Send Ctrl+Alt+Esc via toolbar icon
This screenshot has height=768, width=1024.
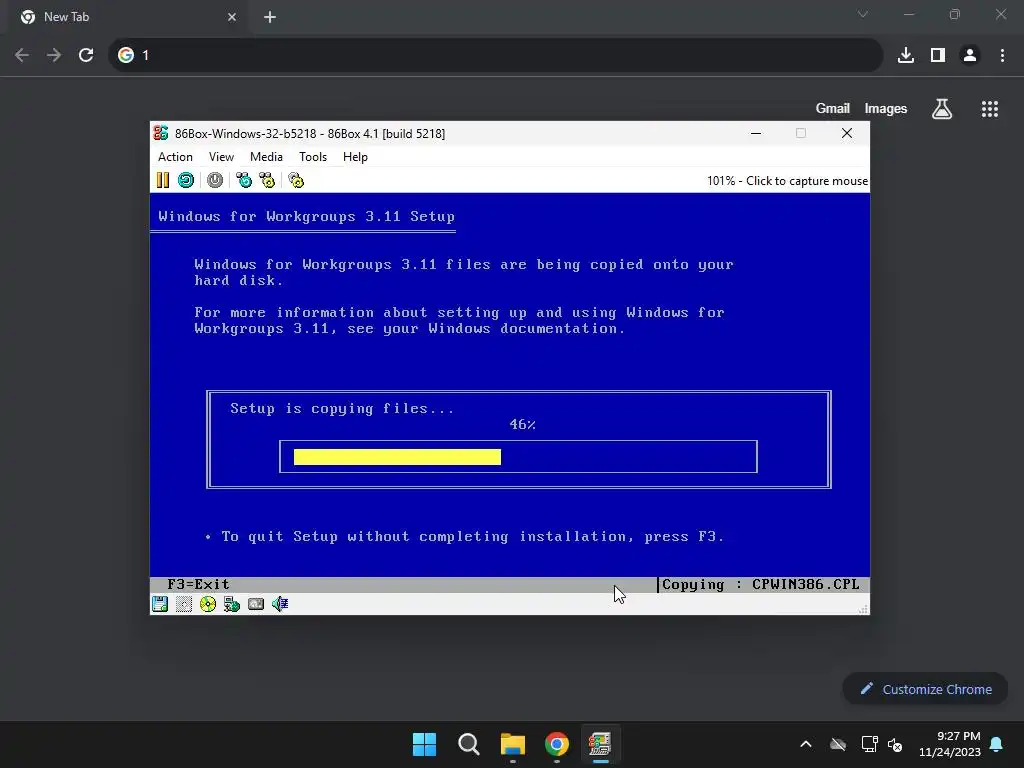(x=267, y=180)
